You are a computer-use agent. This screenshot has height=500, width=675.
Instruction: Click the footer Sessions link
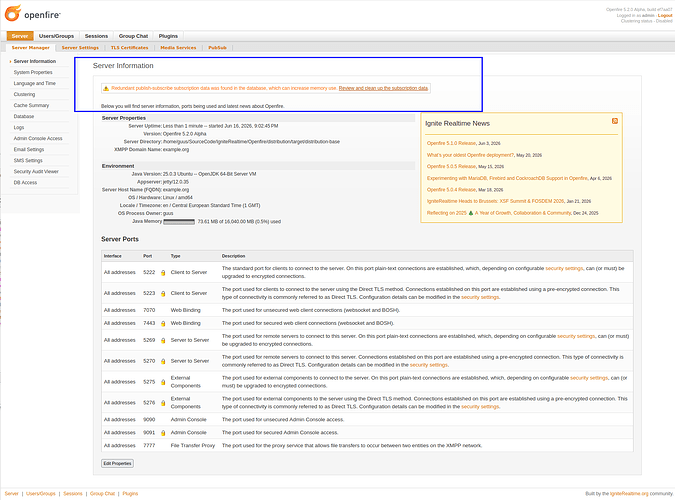(x=73, y=494)
